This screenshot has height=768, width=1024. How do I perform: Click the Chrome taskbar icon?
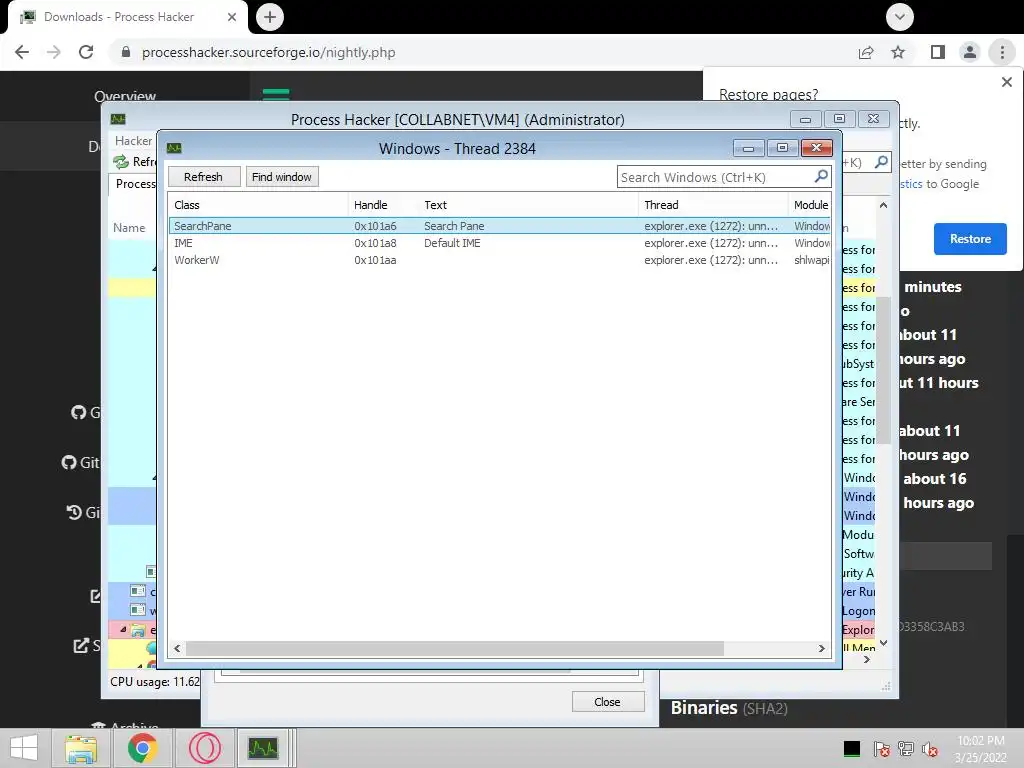pos(142,748)
